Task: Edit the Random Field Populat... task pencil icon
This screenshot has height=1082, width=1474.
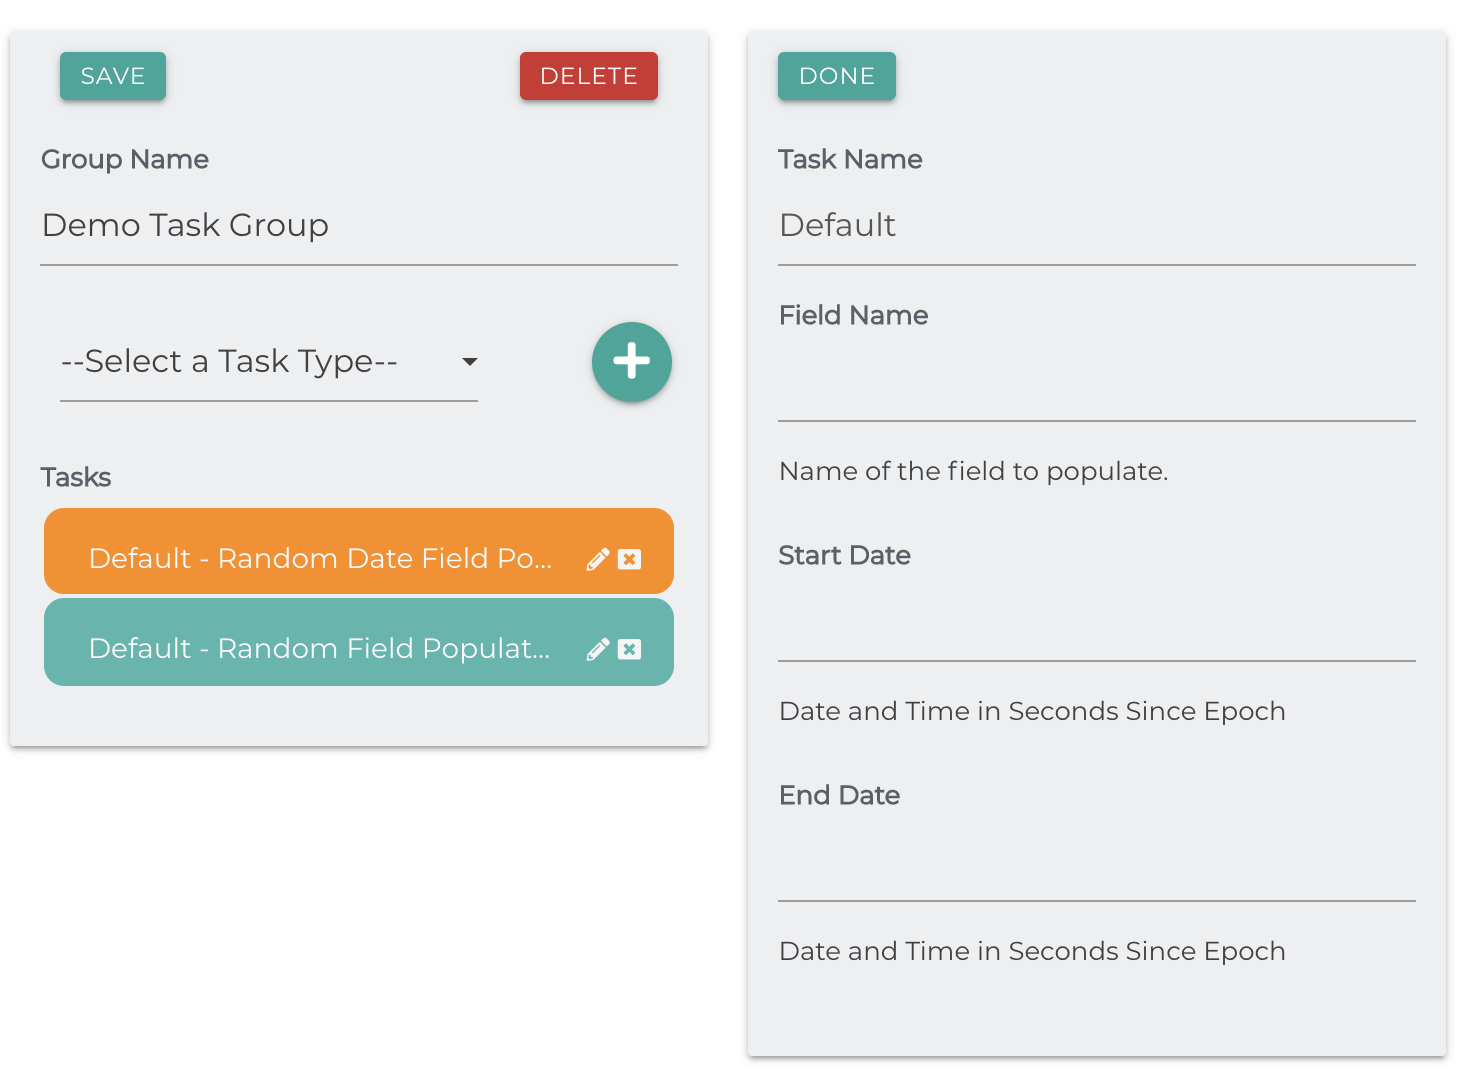Action: [x=598, y=649]
